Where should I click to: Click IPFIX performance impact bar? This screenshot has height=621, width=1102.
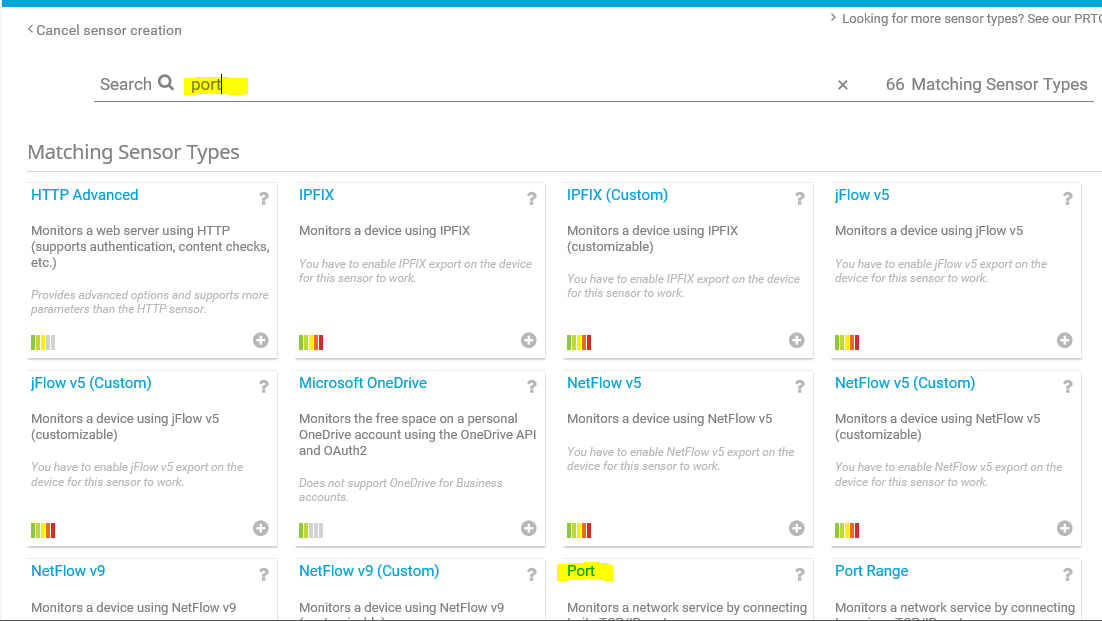coord(311,342)
